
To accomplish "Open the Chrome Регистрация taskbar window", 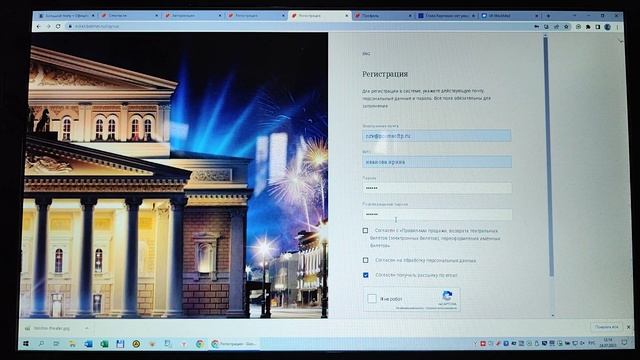I will [234, 344].
